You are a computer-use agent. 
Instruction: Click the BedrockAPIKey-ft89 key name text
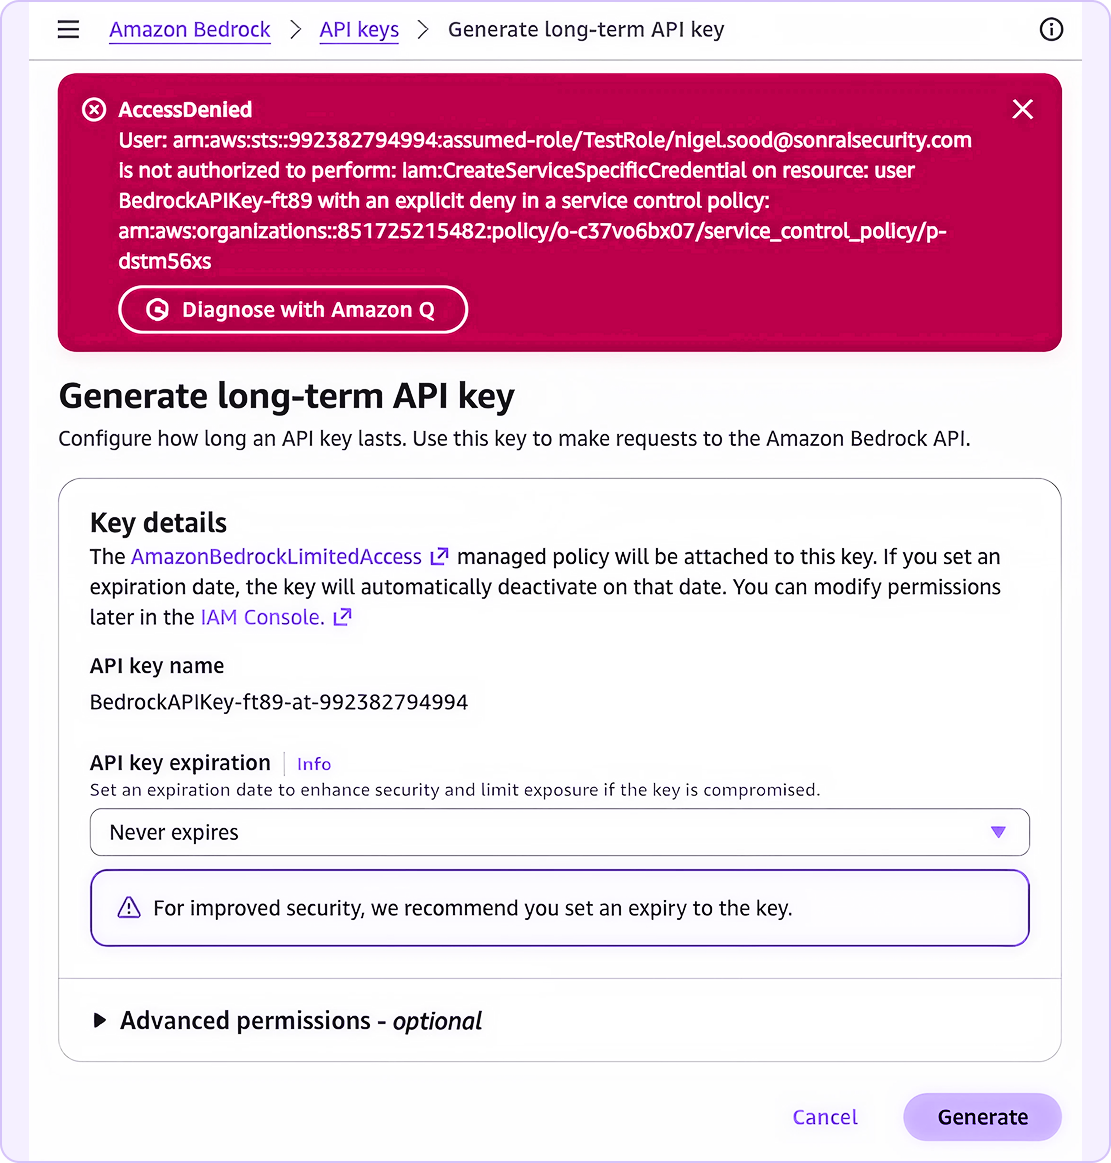(279, 702)
